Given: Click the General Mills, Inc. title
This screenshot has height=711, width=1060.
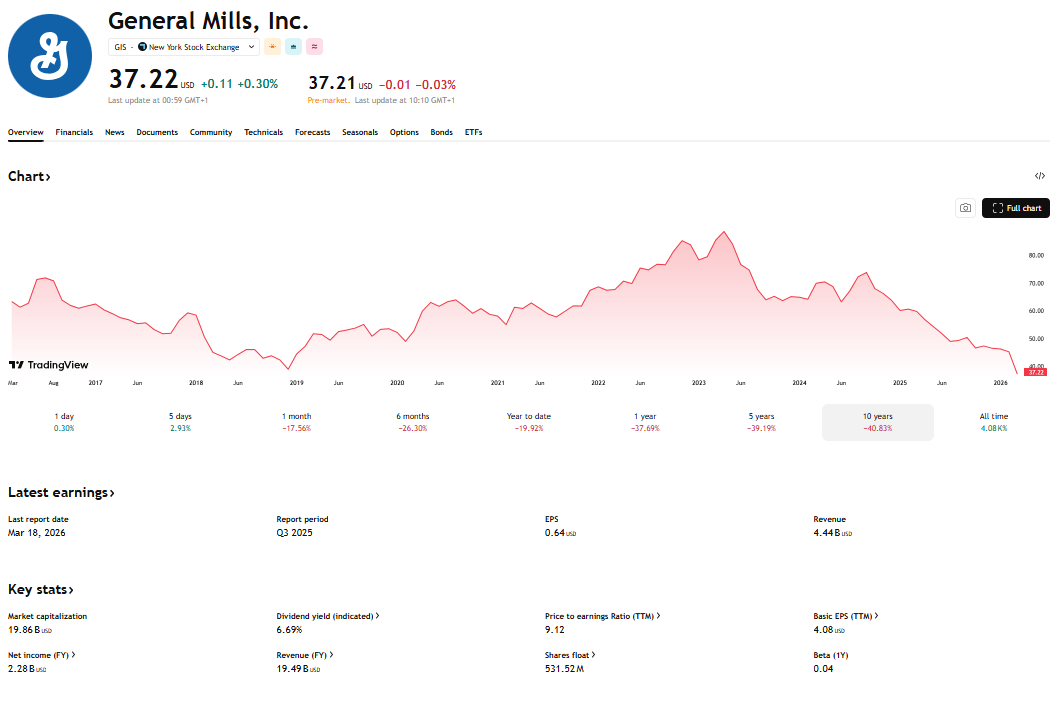Looking at the screenshot, I should pyautogui.click(x=208, y=22).
